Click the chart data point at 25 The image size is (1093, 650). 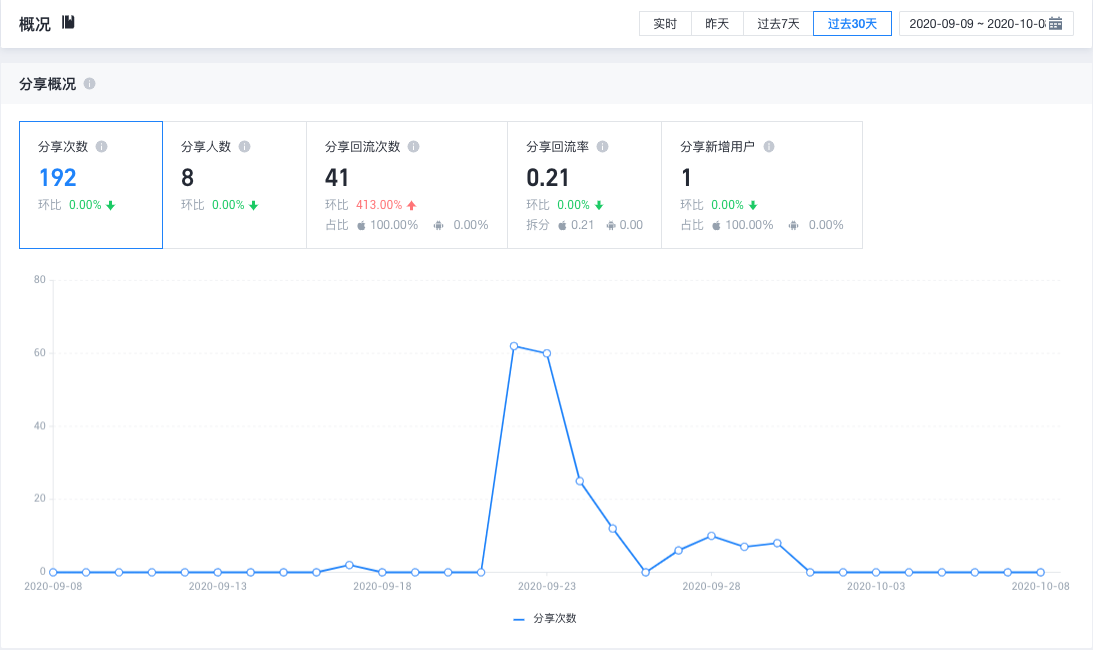[x=580, y=481]
